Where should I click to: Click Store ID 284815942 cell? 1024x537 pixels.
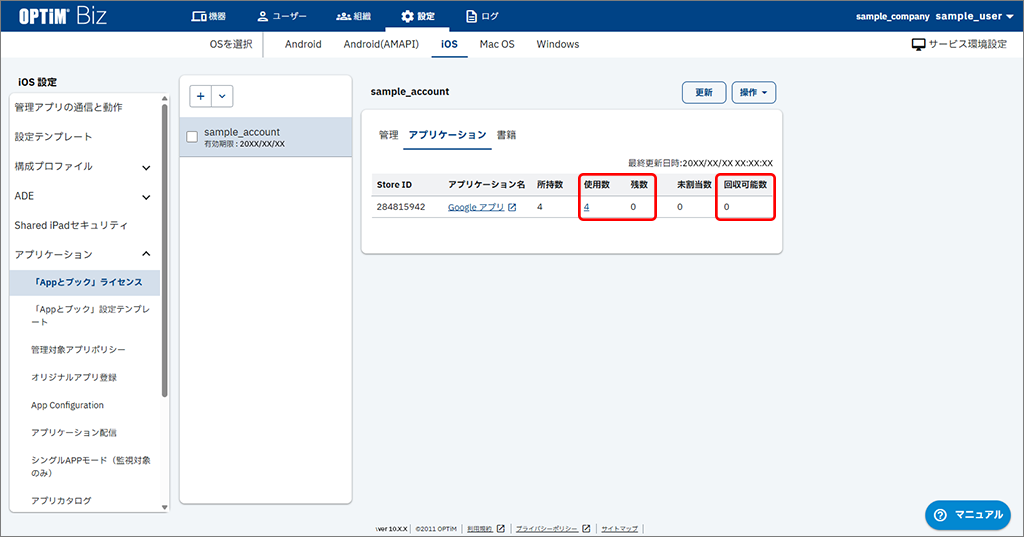pos(401,206)
